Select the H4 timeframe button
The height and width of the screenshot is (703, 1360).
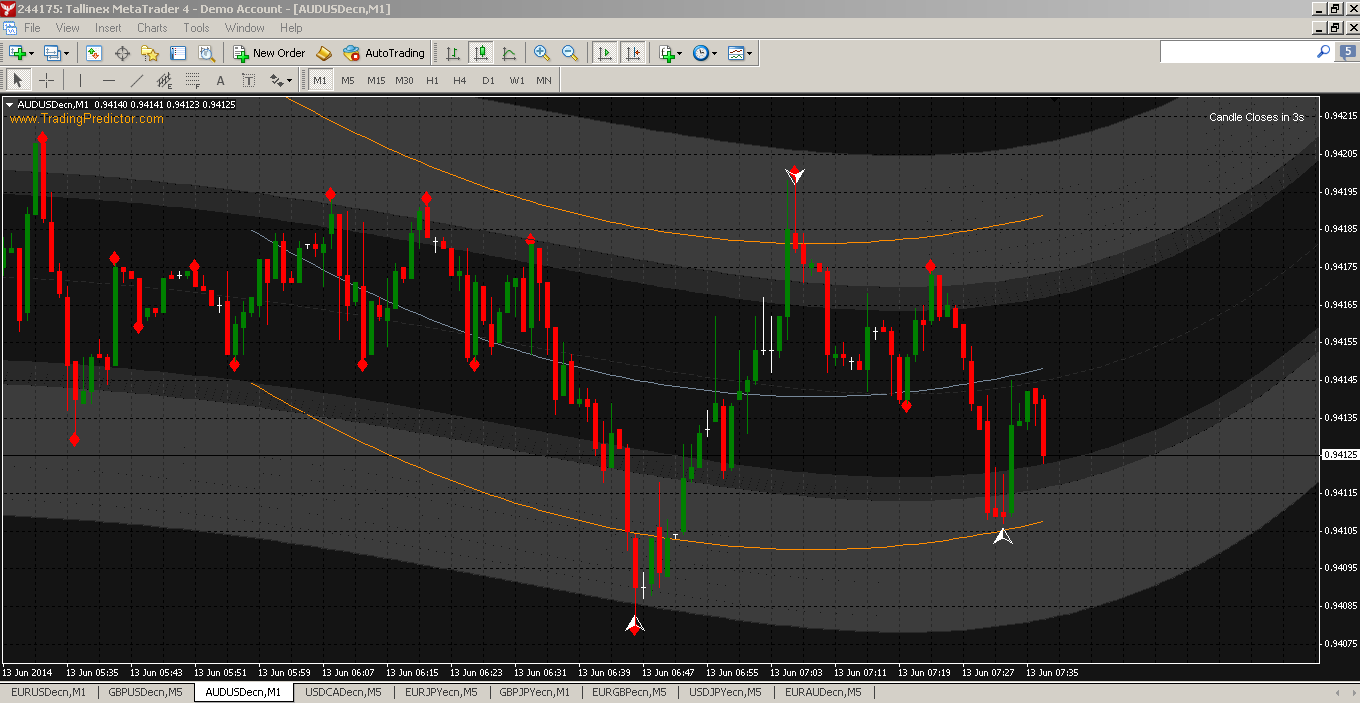(x=460, y=80)
